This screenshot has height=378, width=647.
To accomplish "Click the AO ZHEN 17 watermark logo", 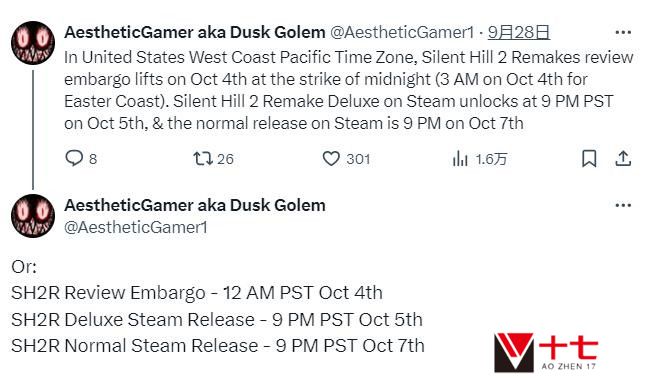I will [x=545, y=352].
